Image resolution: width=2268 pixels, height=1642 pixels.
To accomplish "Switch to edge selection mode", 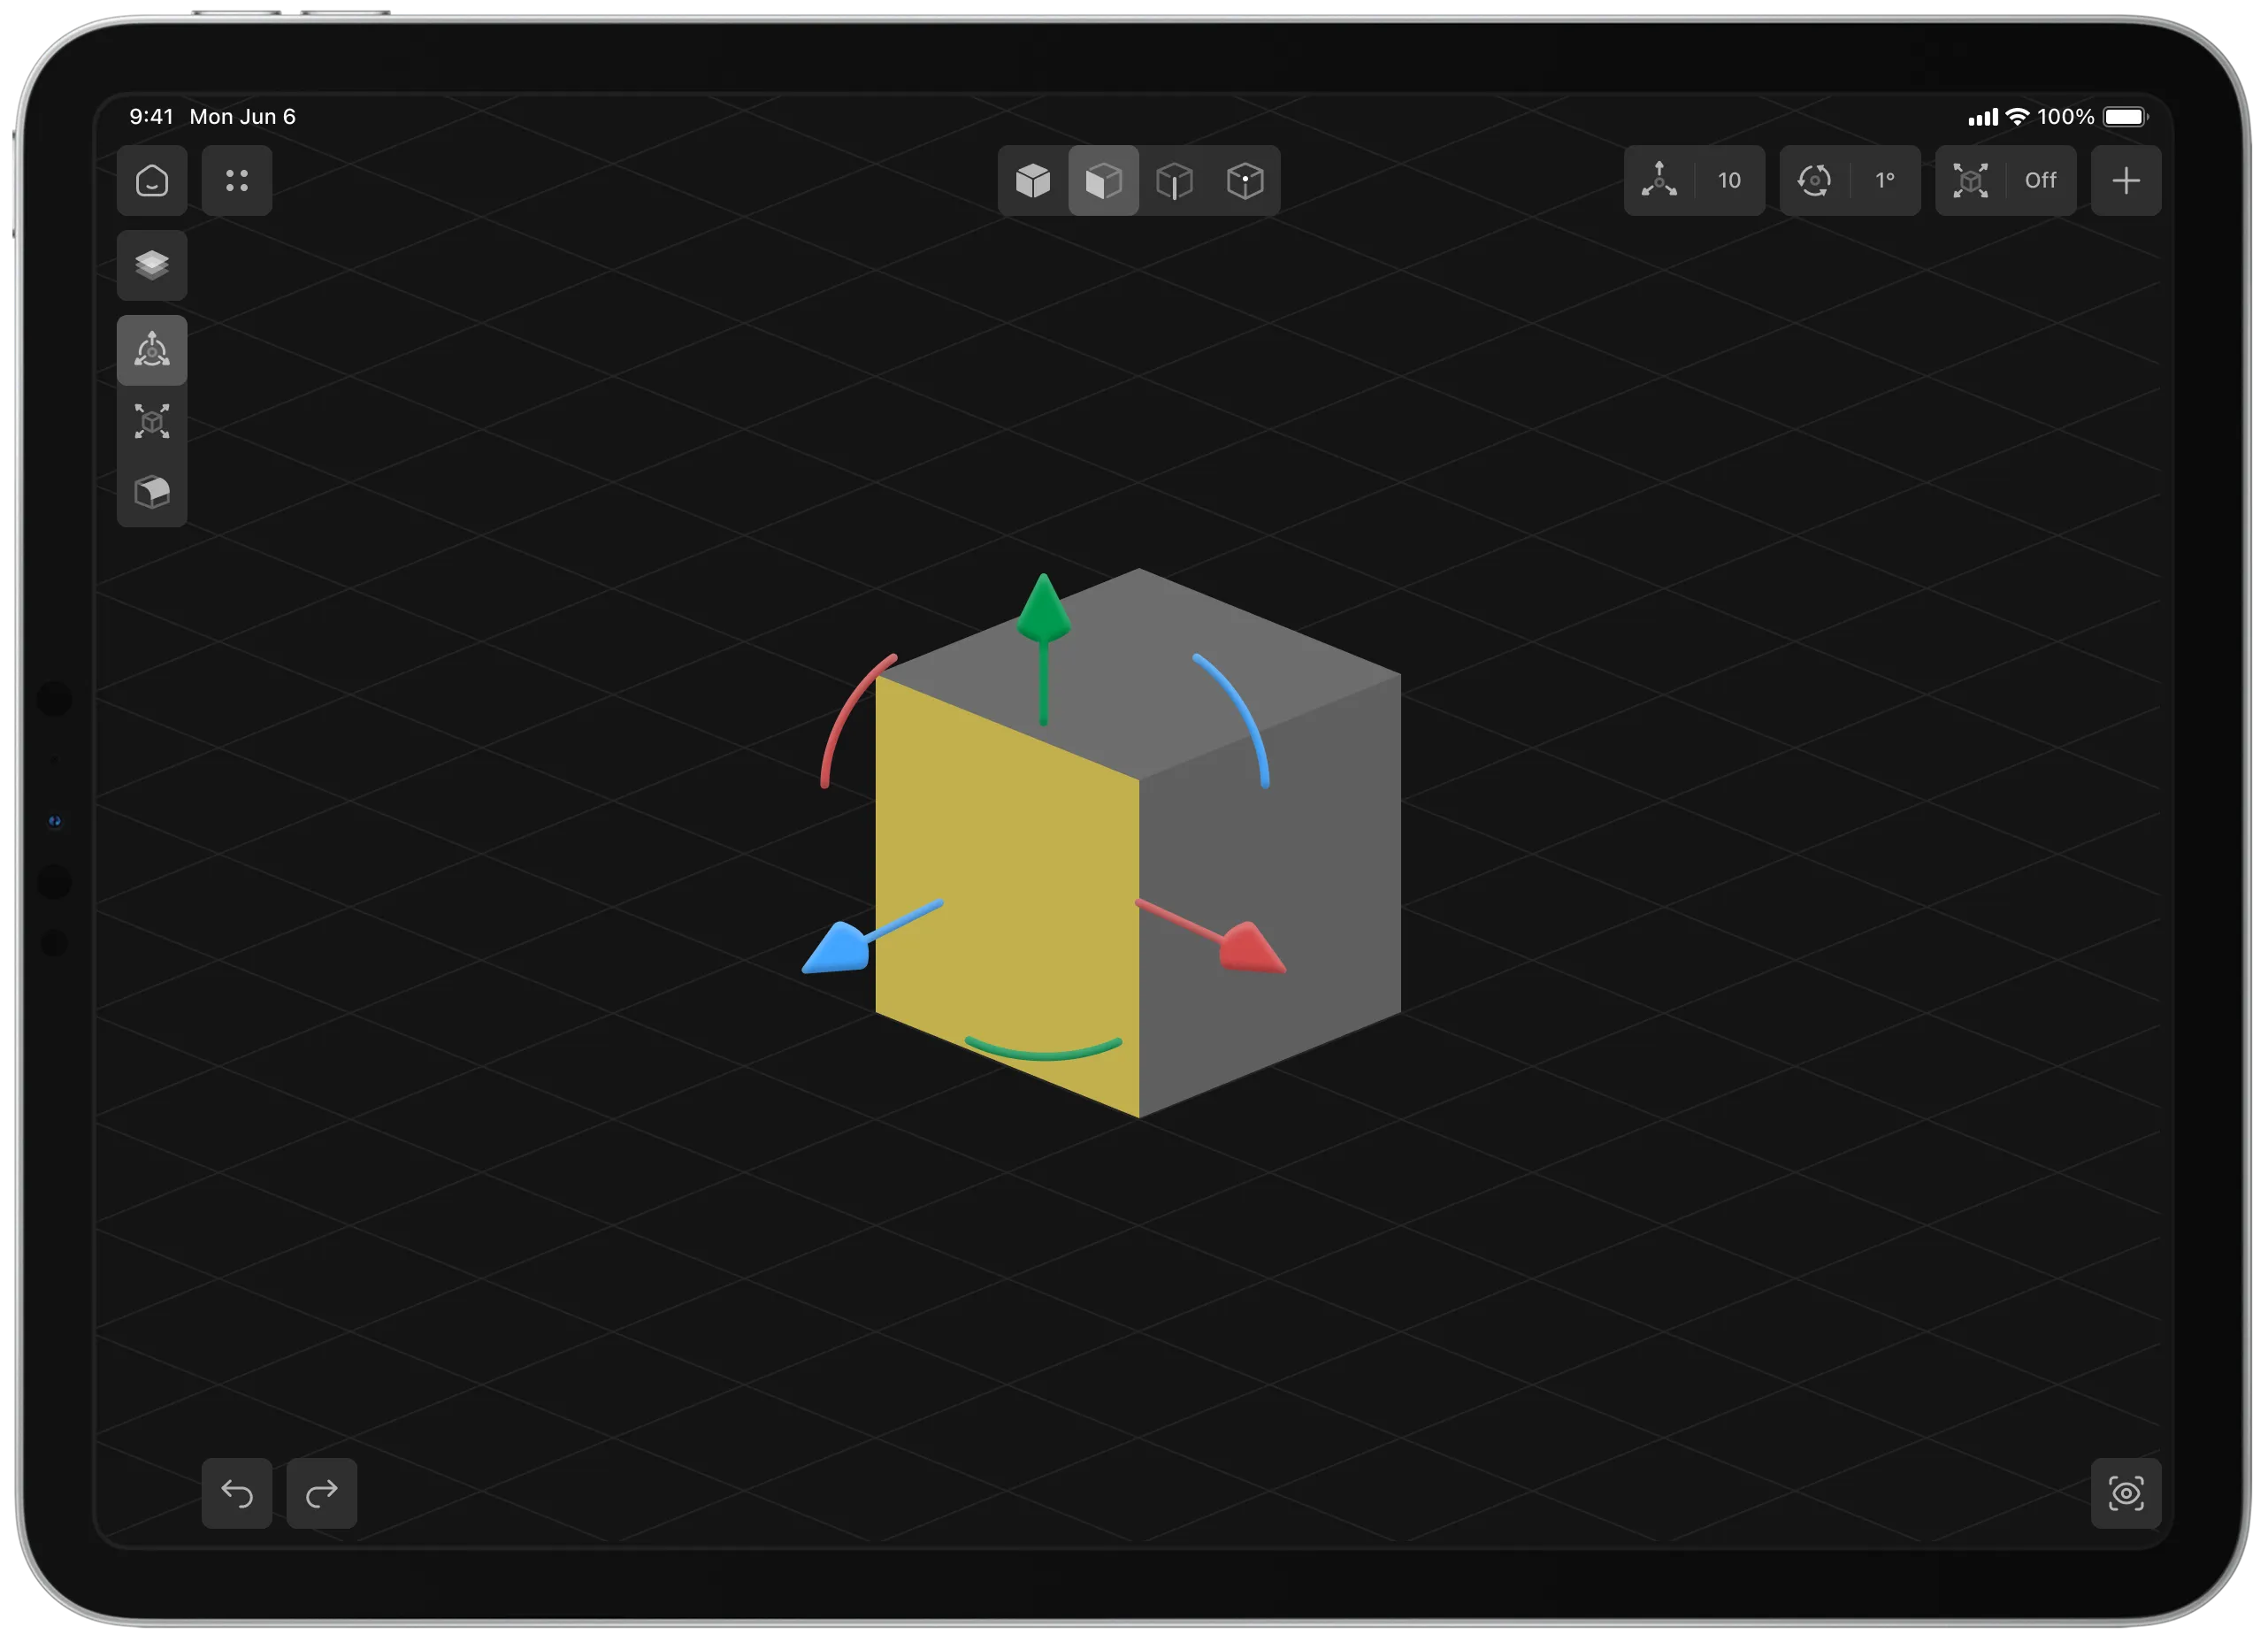I will click(x=1175, y=180).
